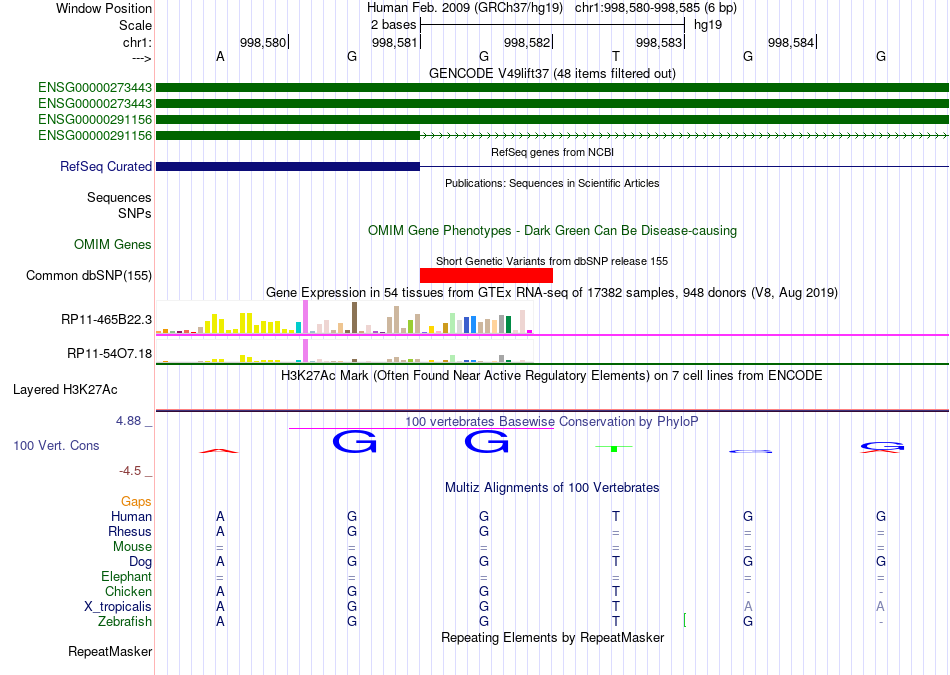Click the pink narrow bar in RP11-465B22.3 chart
This screenshot has width=950, height=675.
pos(305,317)
